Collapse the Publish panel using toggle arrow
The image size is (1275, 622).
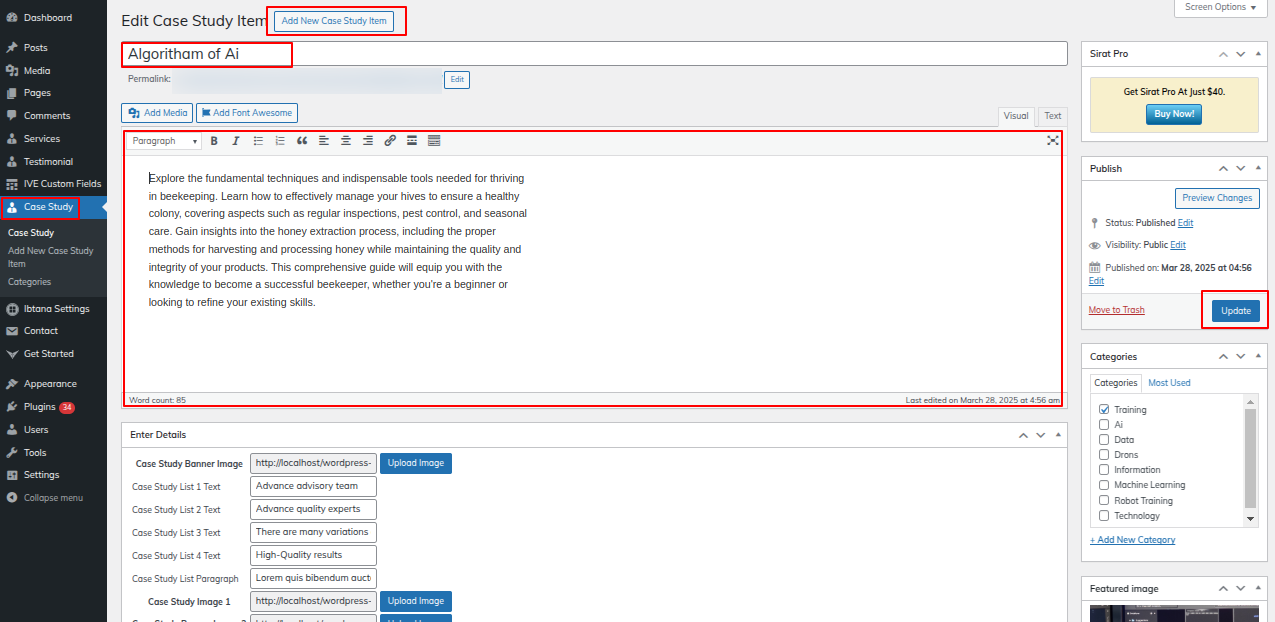1259,168
